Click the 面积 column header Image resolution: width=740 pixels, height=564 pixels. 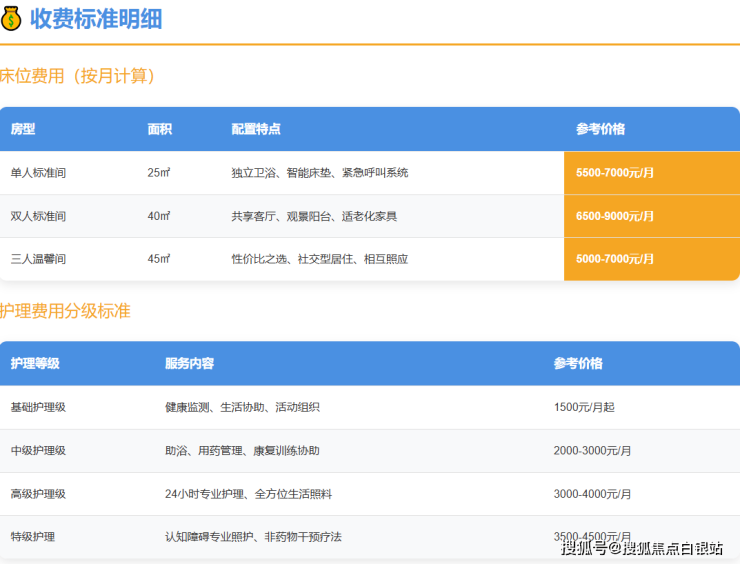click(x=160, y=129)
